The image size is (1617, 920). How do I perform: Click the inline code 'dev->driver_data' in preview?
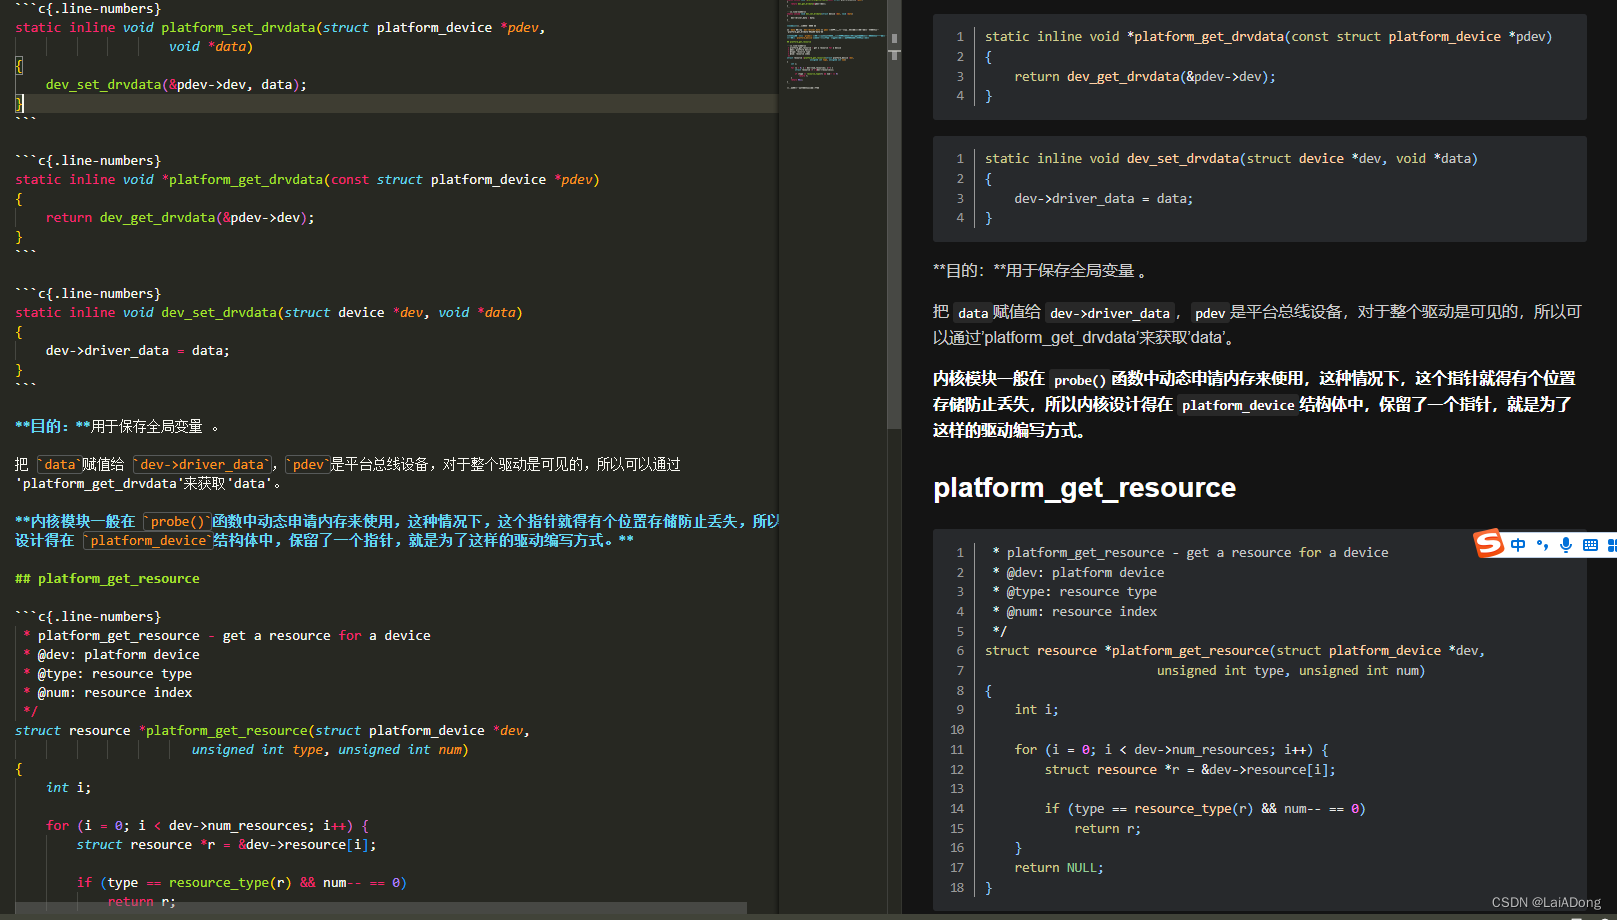pyautogui.click(x=1109, y=313)
